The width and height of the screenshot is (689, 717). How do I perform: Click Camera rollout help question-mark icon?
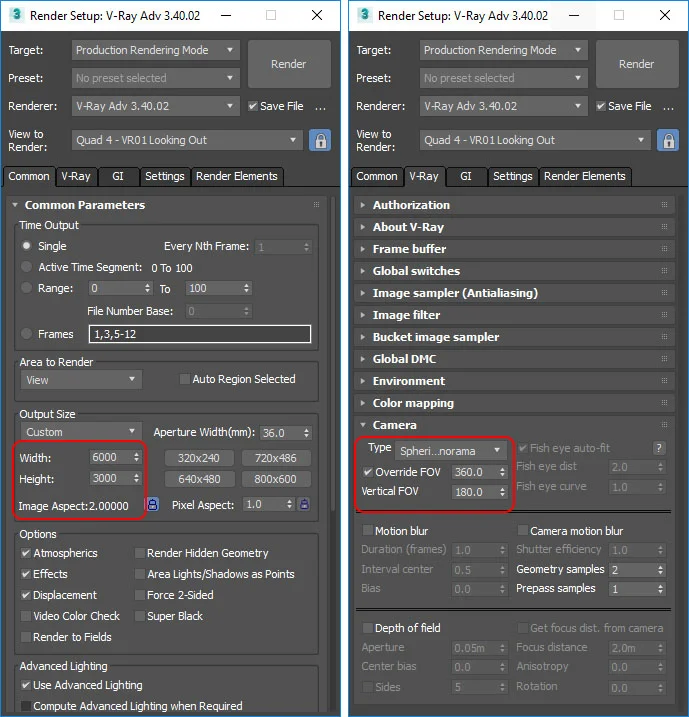pos(659,448)
